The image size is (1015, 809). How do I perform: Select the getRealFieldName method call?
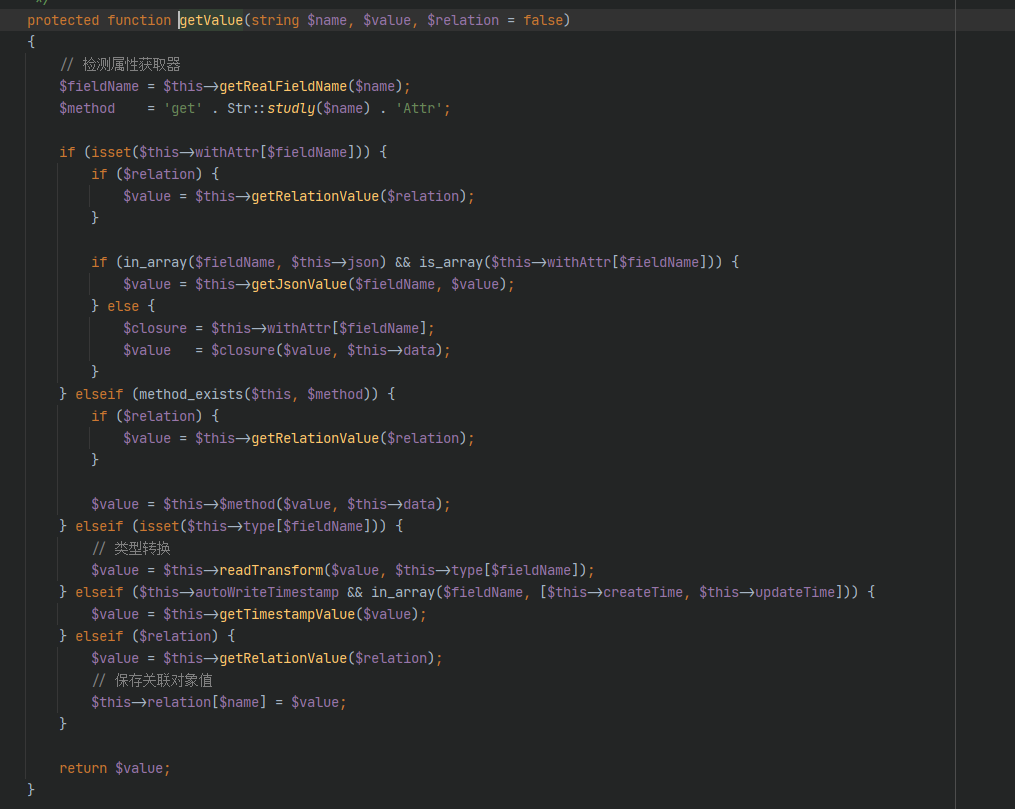point(280,86)
